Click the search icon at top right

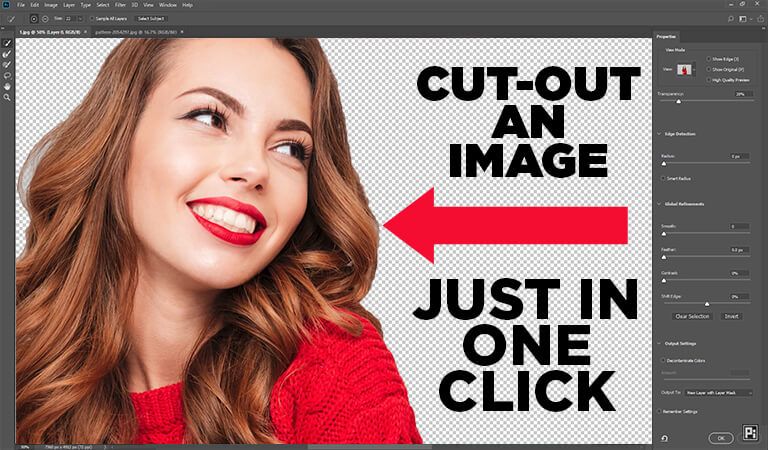(730, 19)
